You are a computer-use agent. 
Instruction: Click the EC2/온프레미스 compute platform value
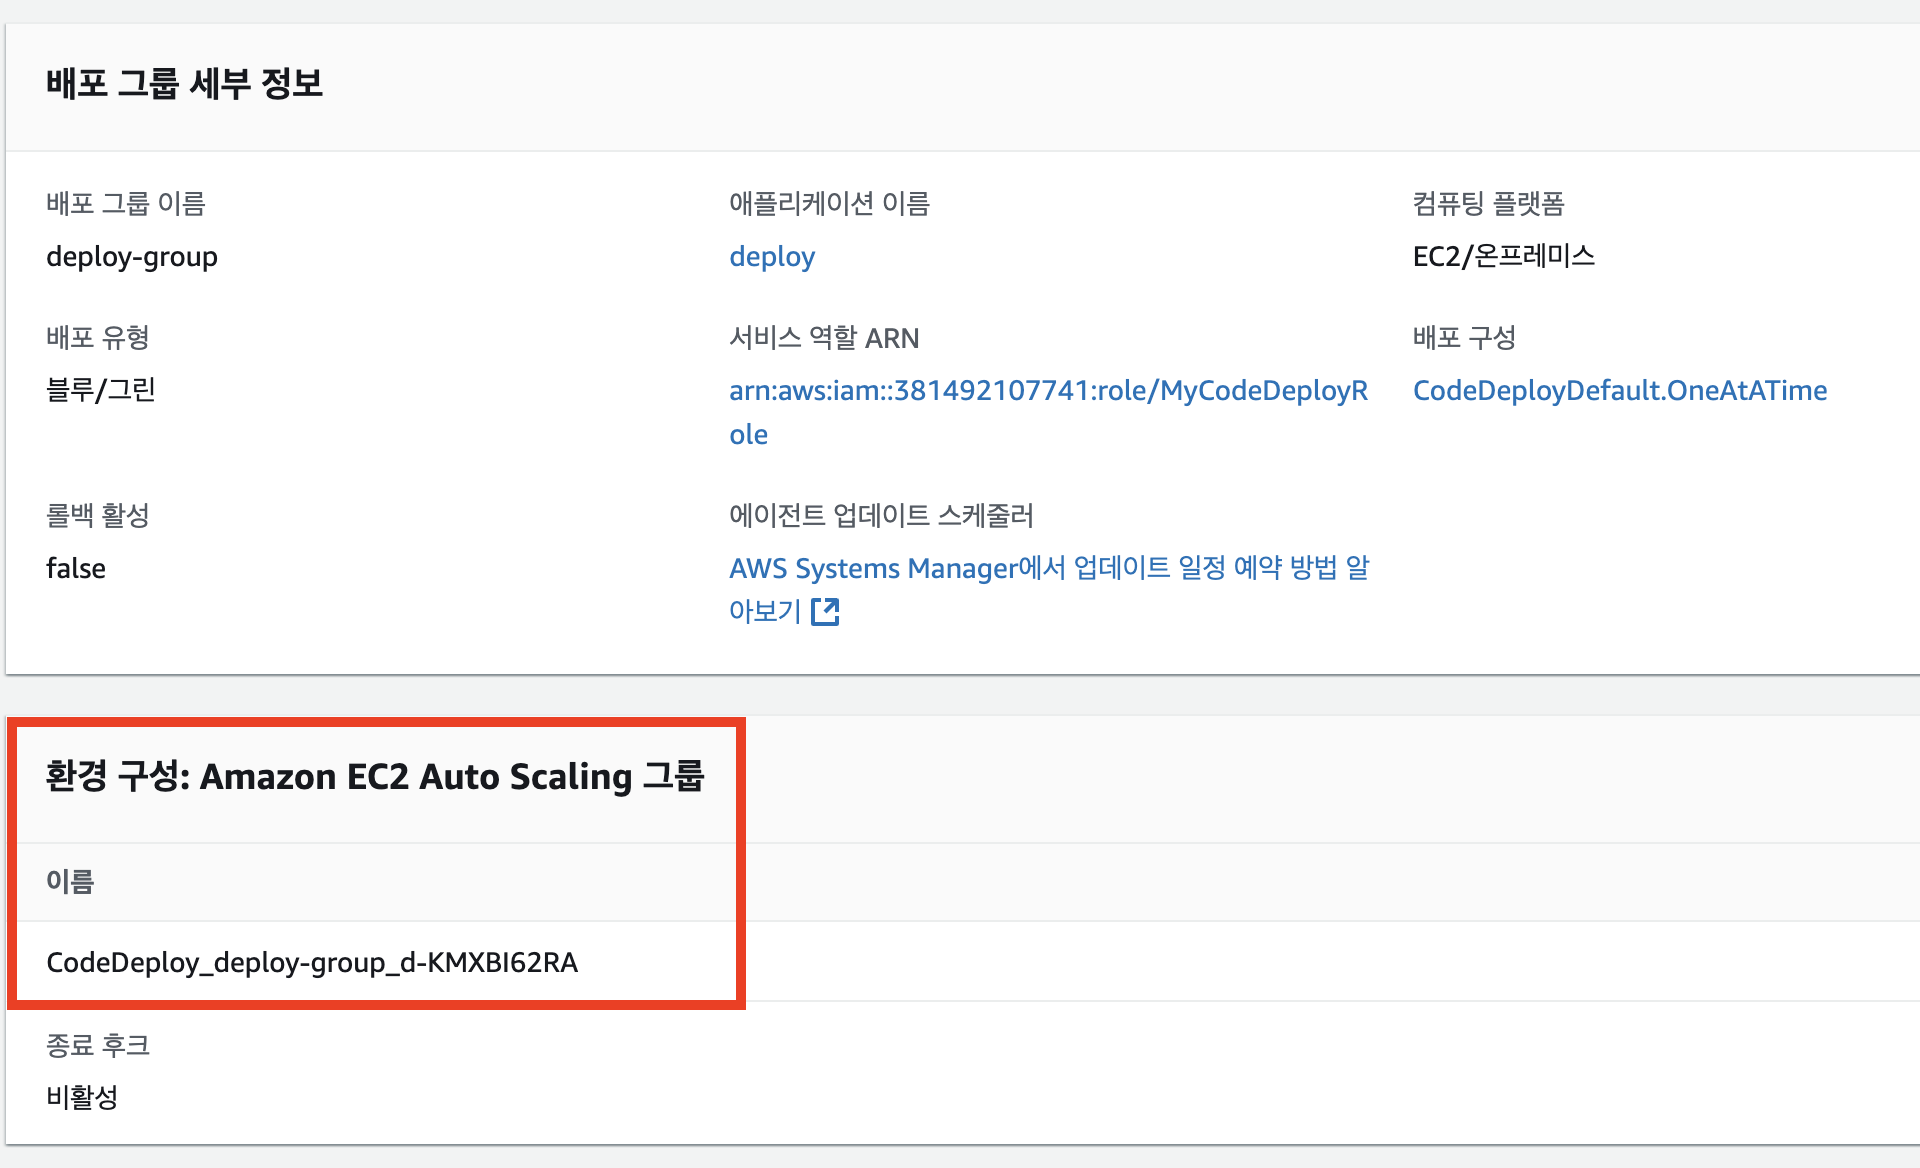[x=1503, y=257]
